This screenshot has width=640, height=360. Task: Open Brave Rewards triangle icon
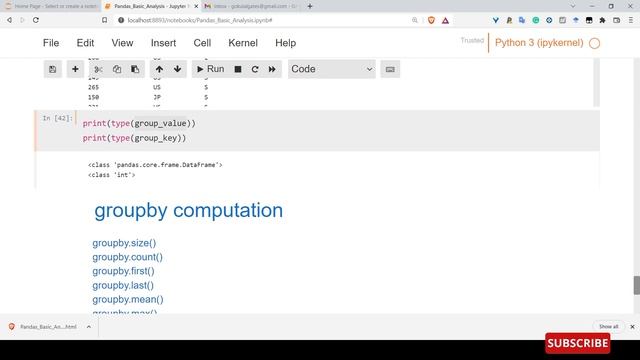coord(445,20)
